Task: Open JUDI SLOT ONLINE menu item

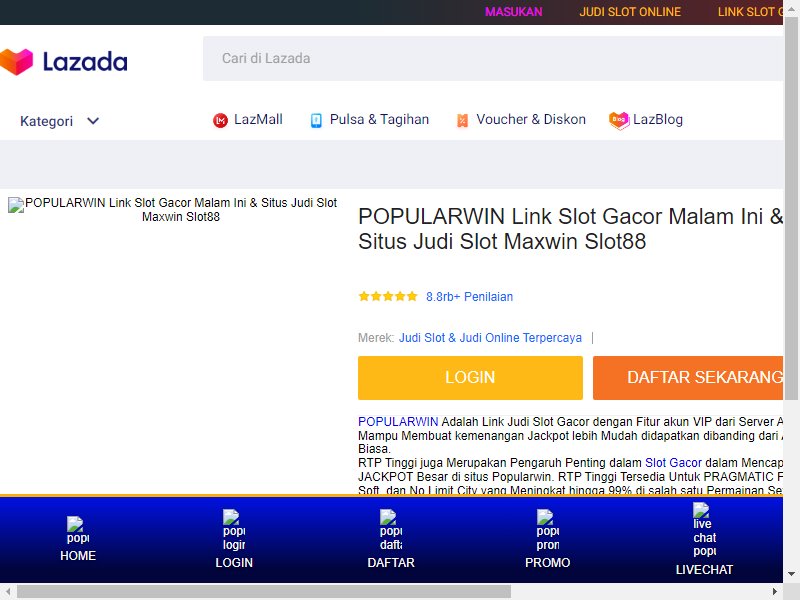Action: pyautogui.click(x=630, y=12)
